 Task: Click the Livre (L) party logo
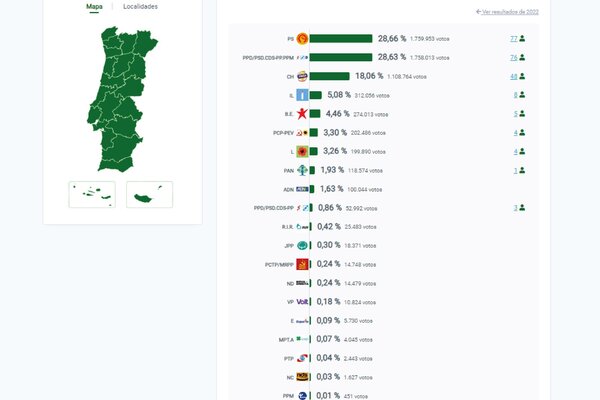coord(302,151)
